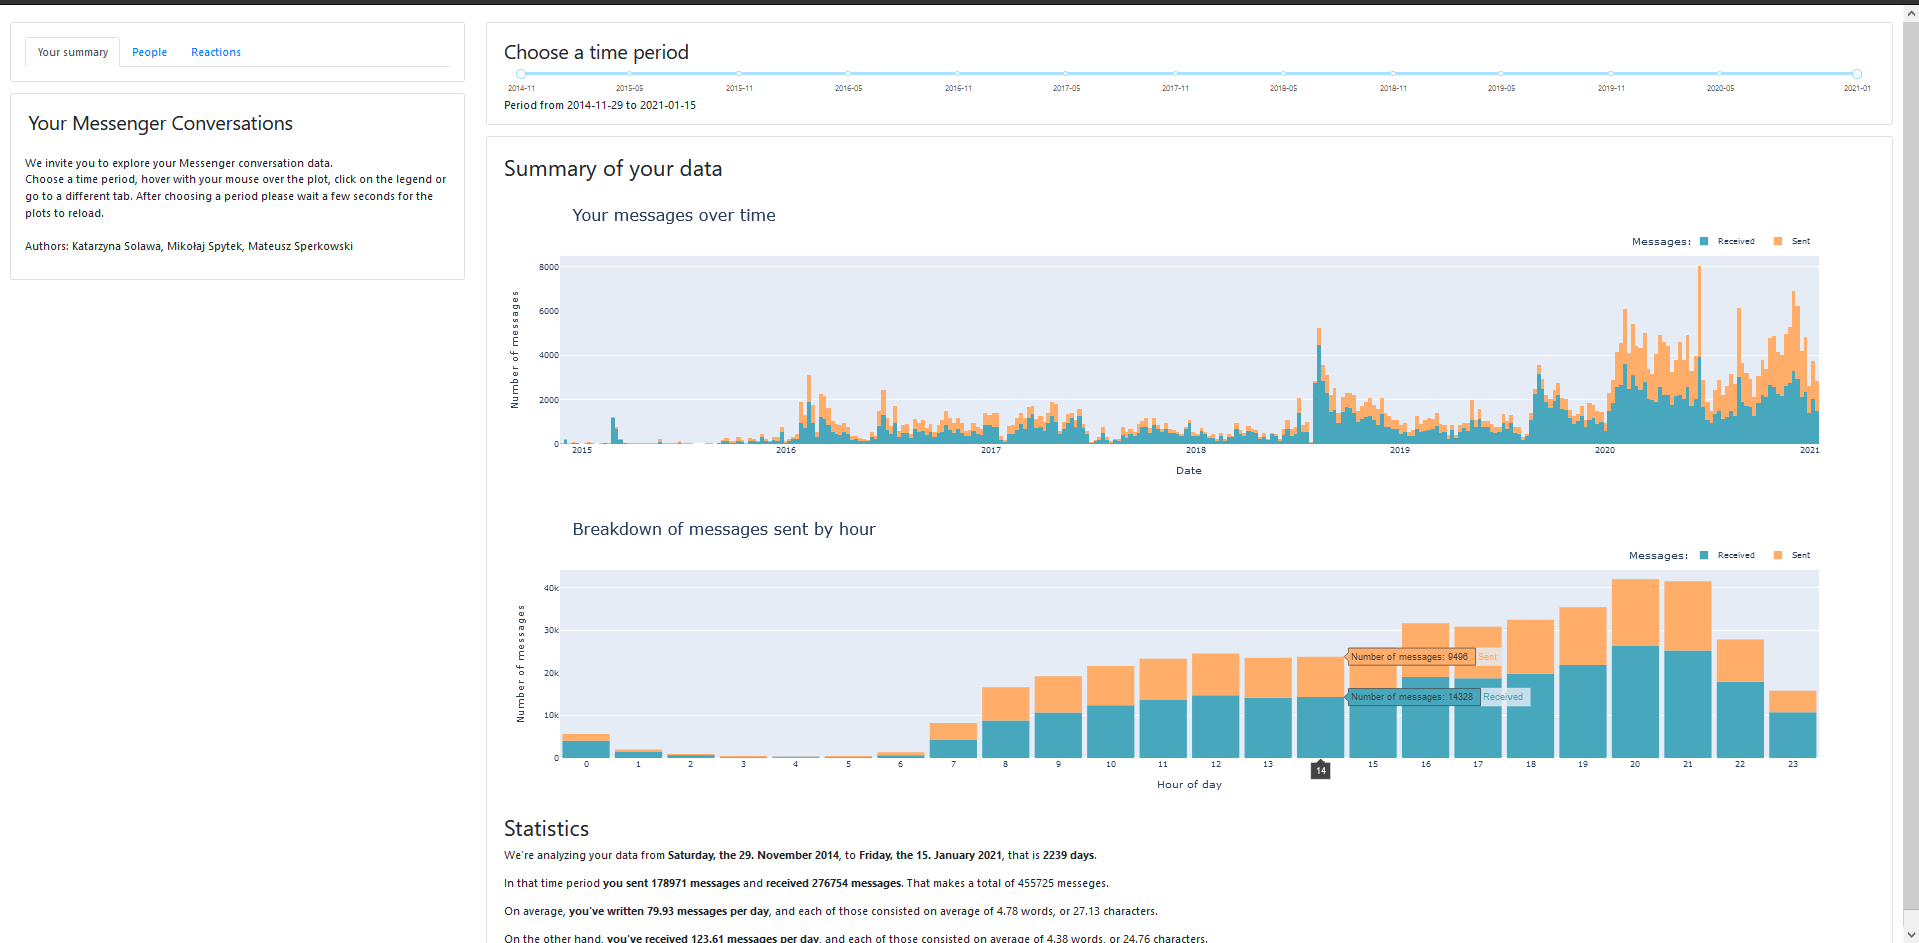Click the 2021-01 mark on time slider
The height and width of the screenshot is (943, 1919).
tap(1857, 88)
